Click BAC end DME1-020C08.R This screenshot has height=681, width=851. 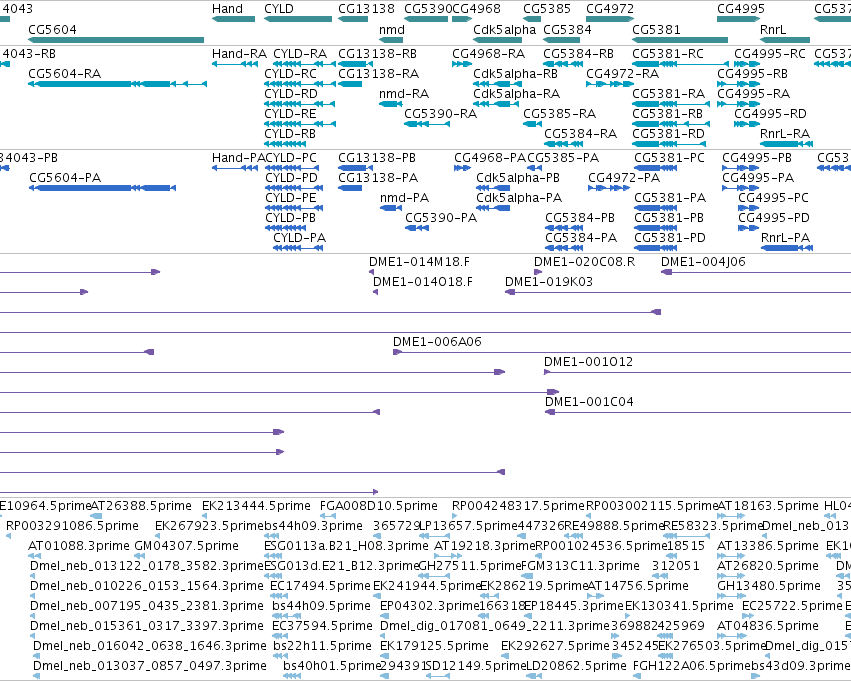(585, 262)
